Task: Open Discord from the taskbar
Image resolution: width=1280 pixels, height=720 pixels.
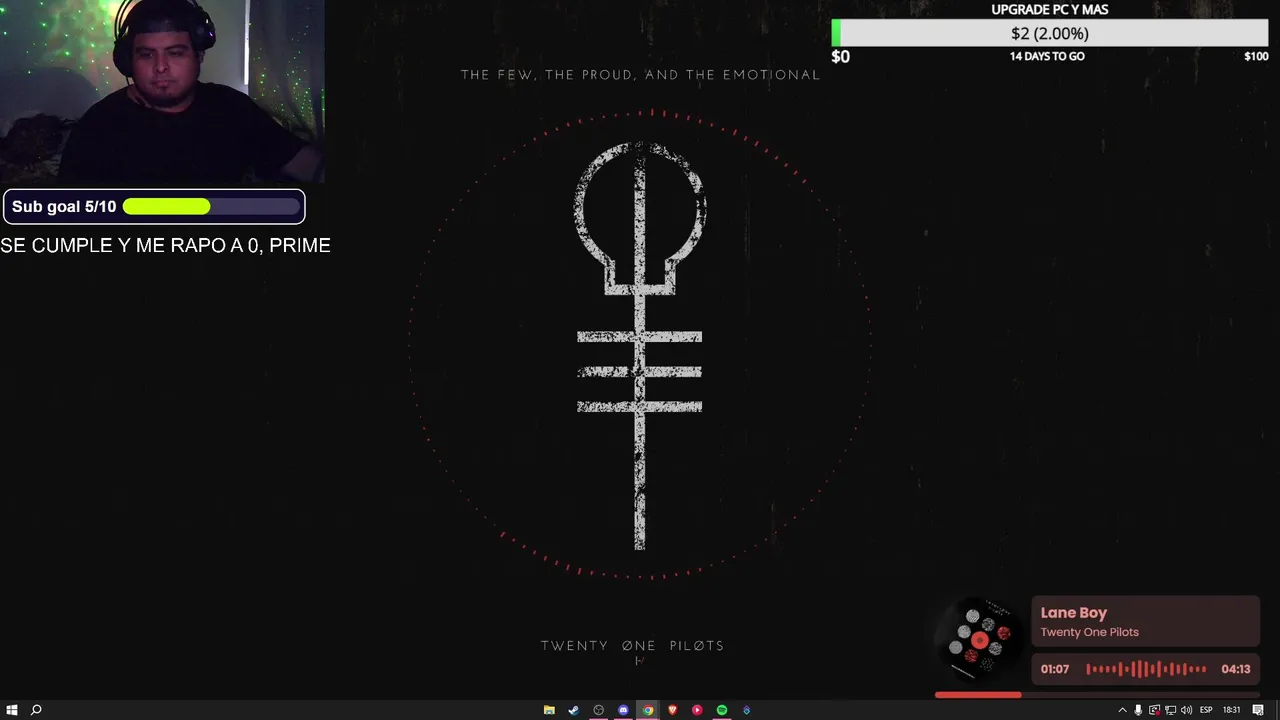Action: point(623,710)
